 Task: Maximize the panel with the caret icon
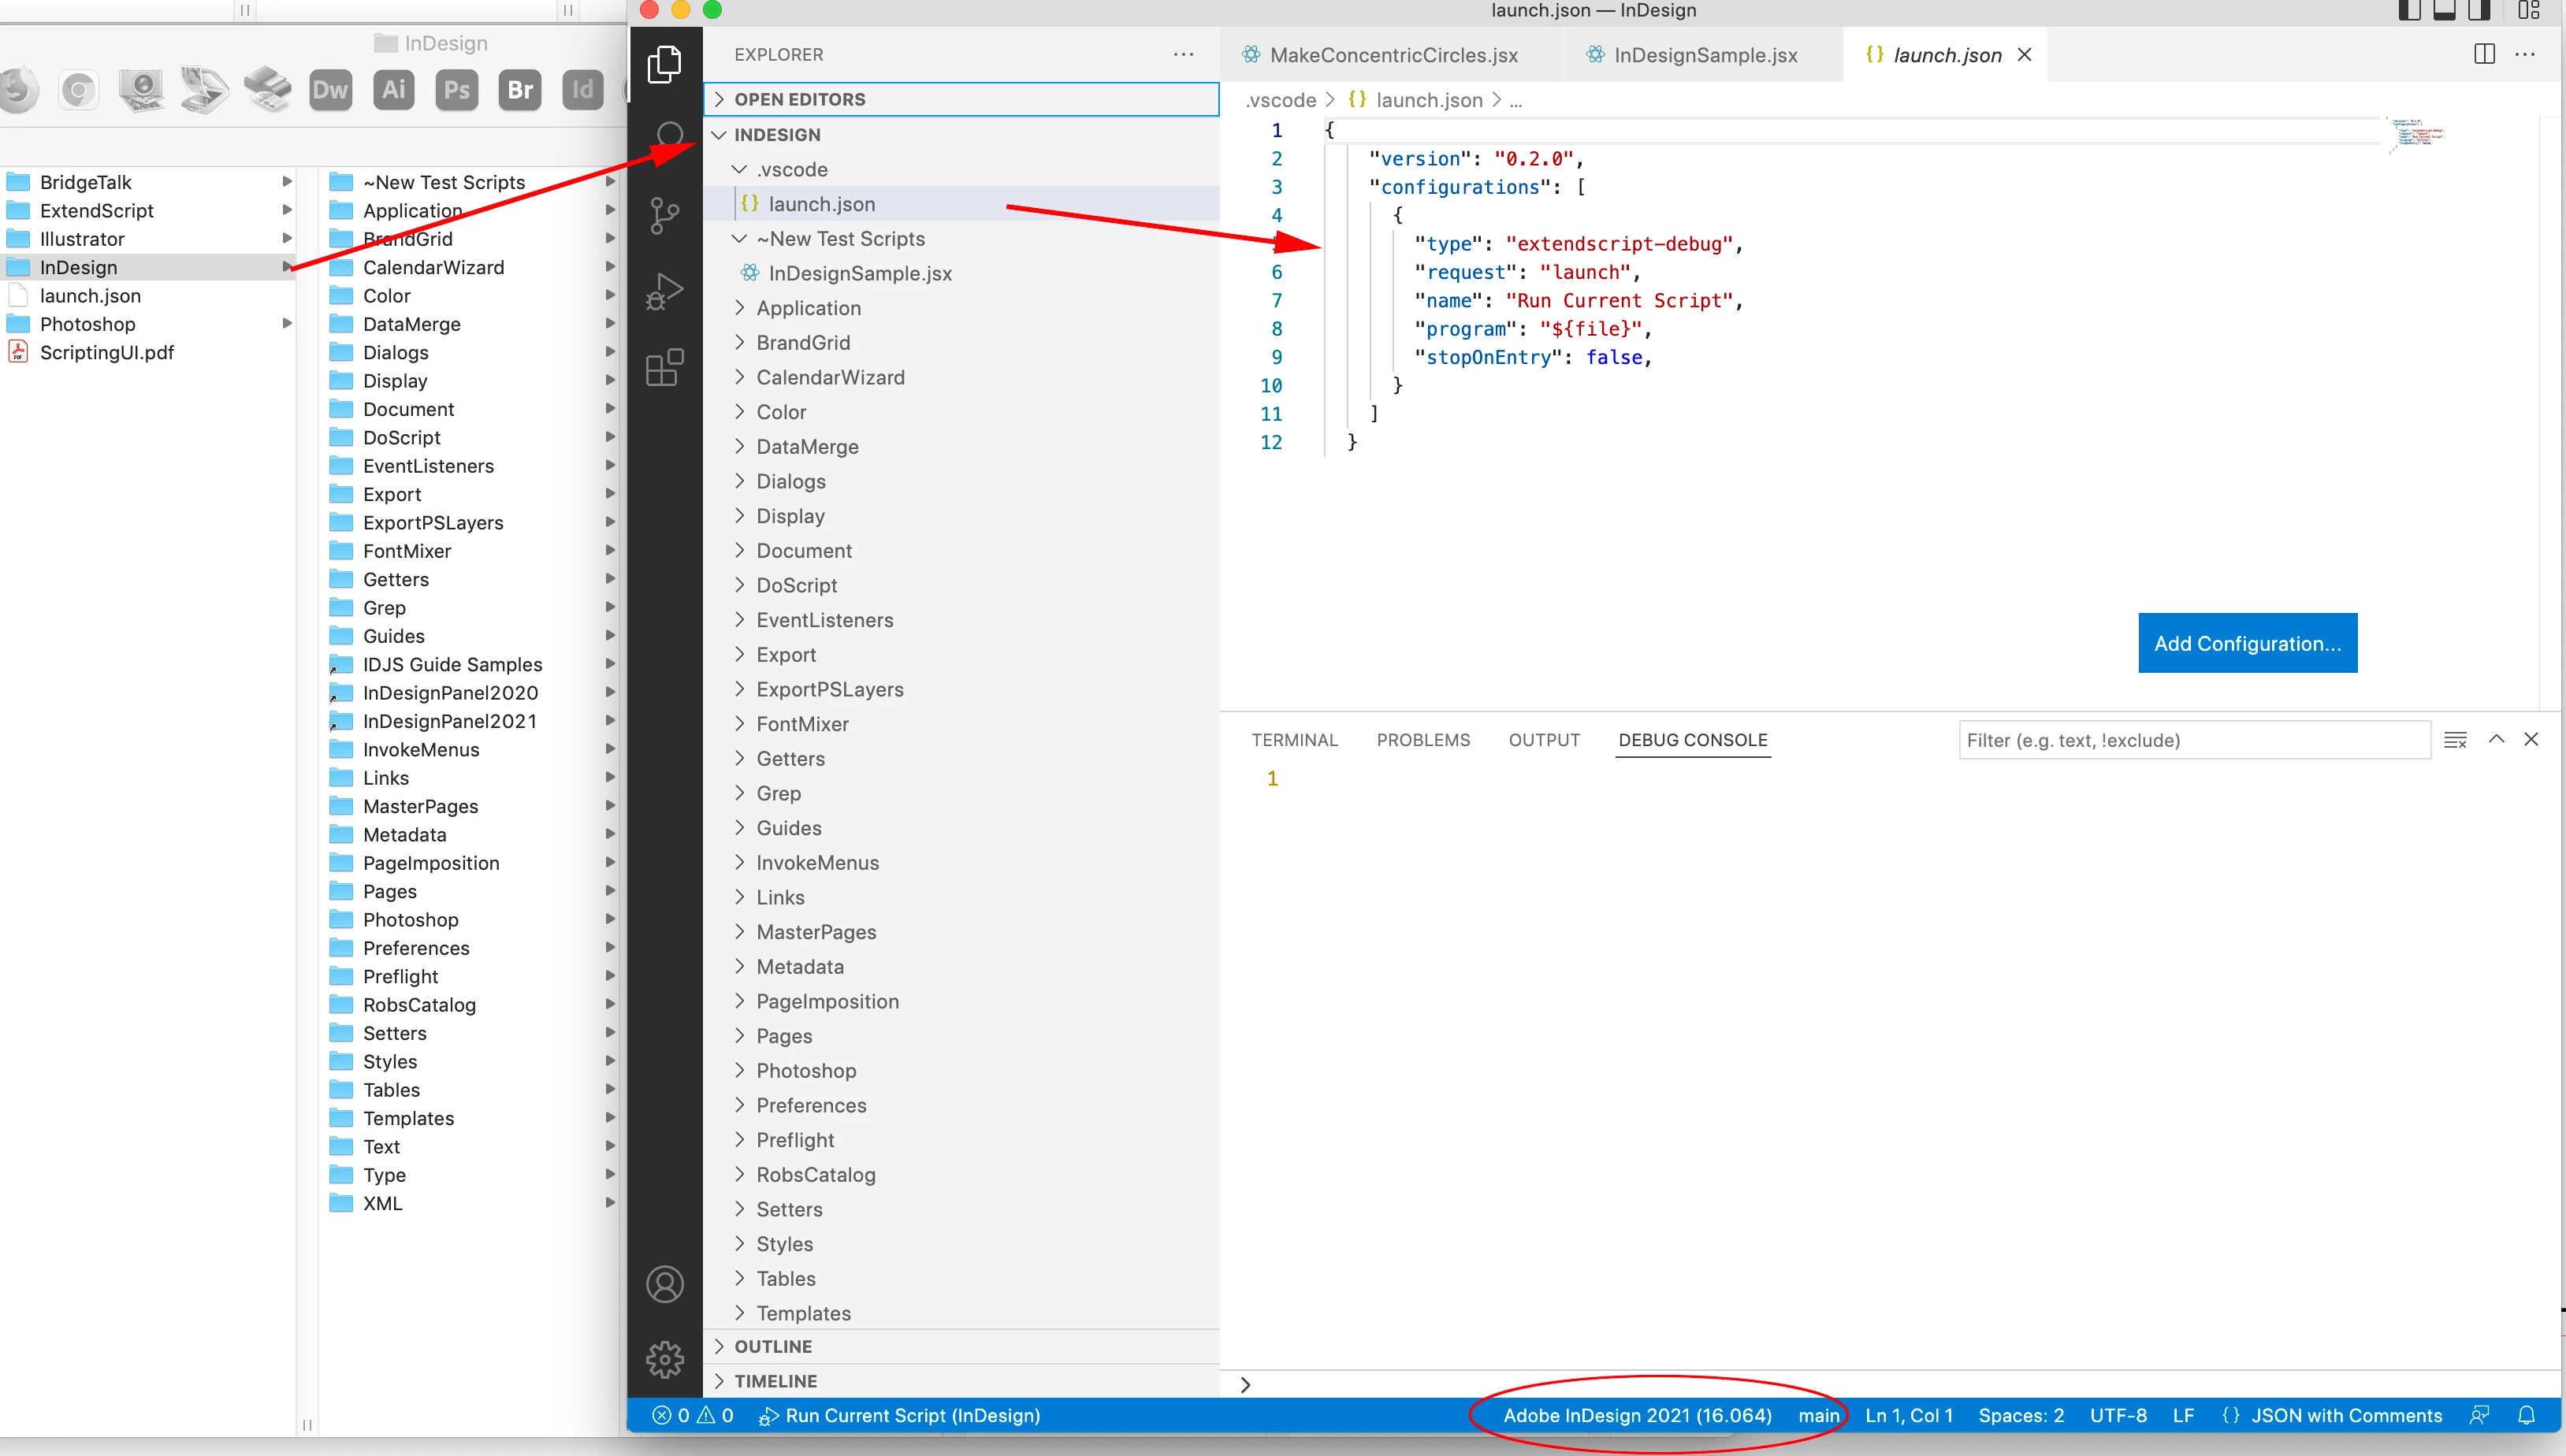point(2496,739)
